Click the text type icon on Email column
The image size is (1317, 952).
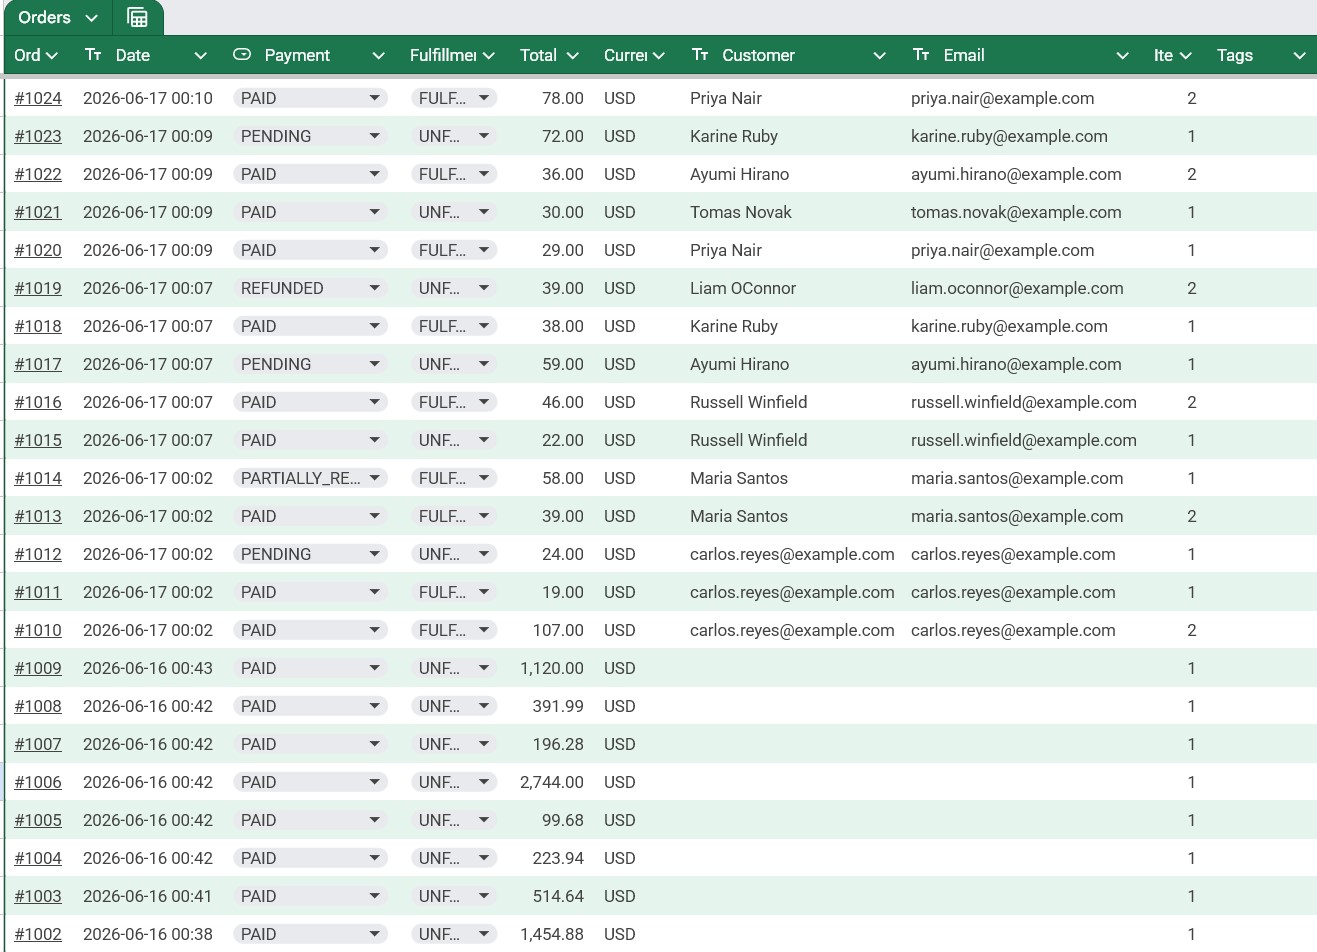coord(921,55)
